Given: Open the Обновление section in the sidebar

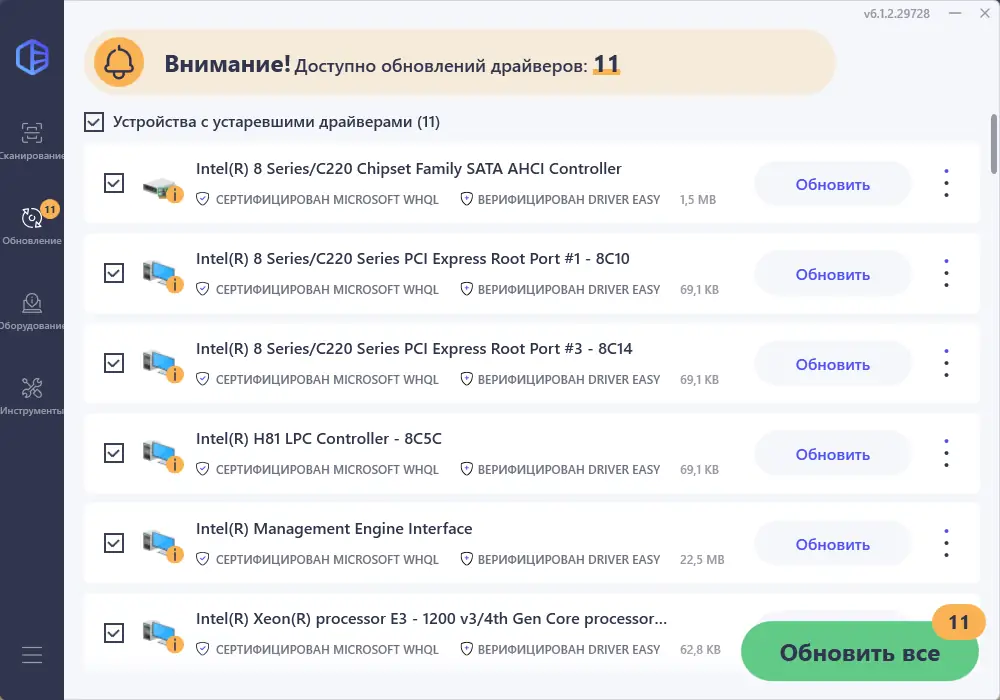Looking at the screenshot, I should point(31,215).
